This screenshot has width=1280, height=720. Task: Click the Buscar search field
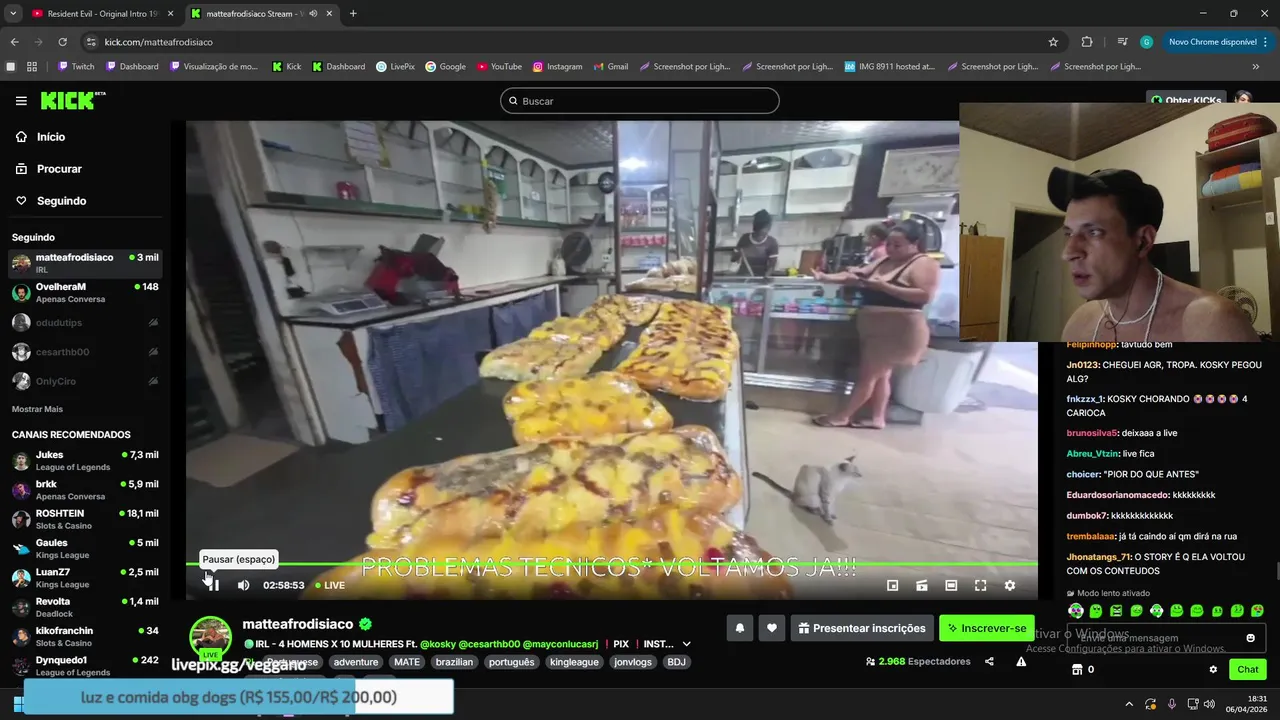coord(640,101)
